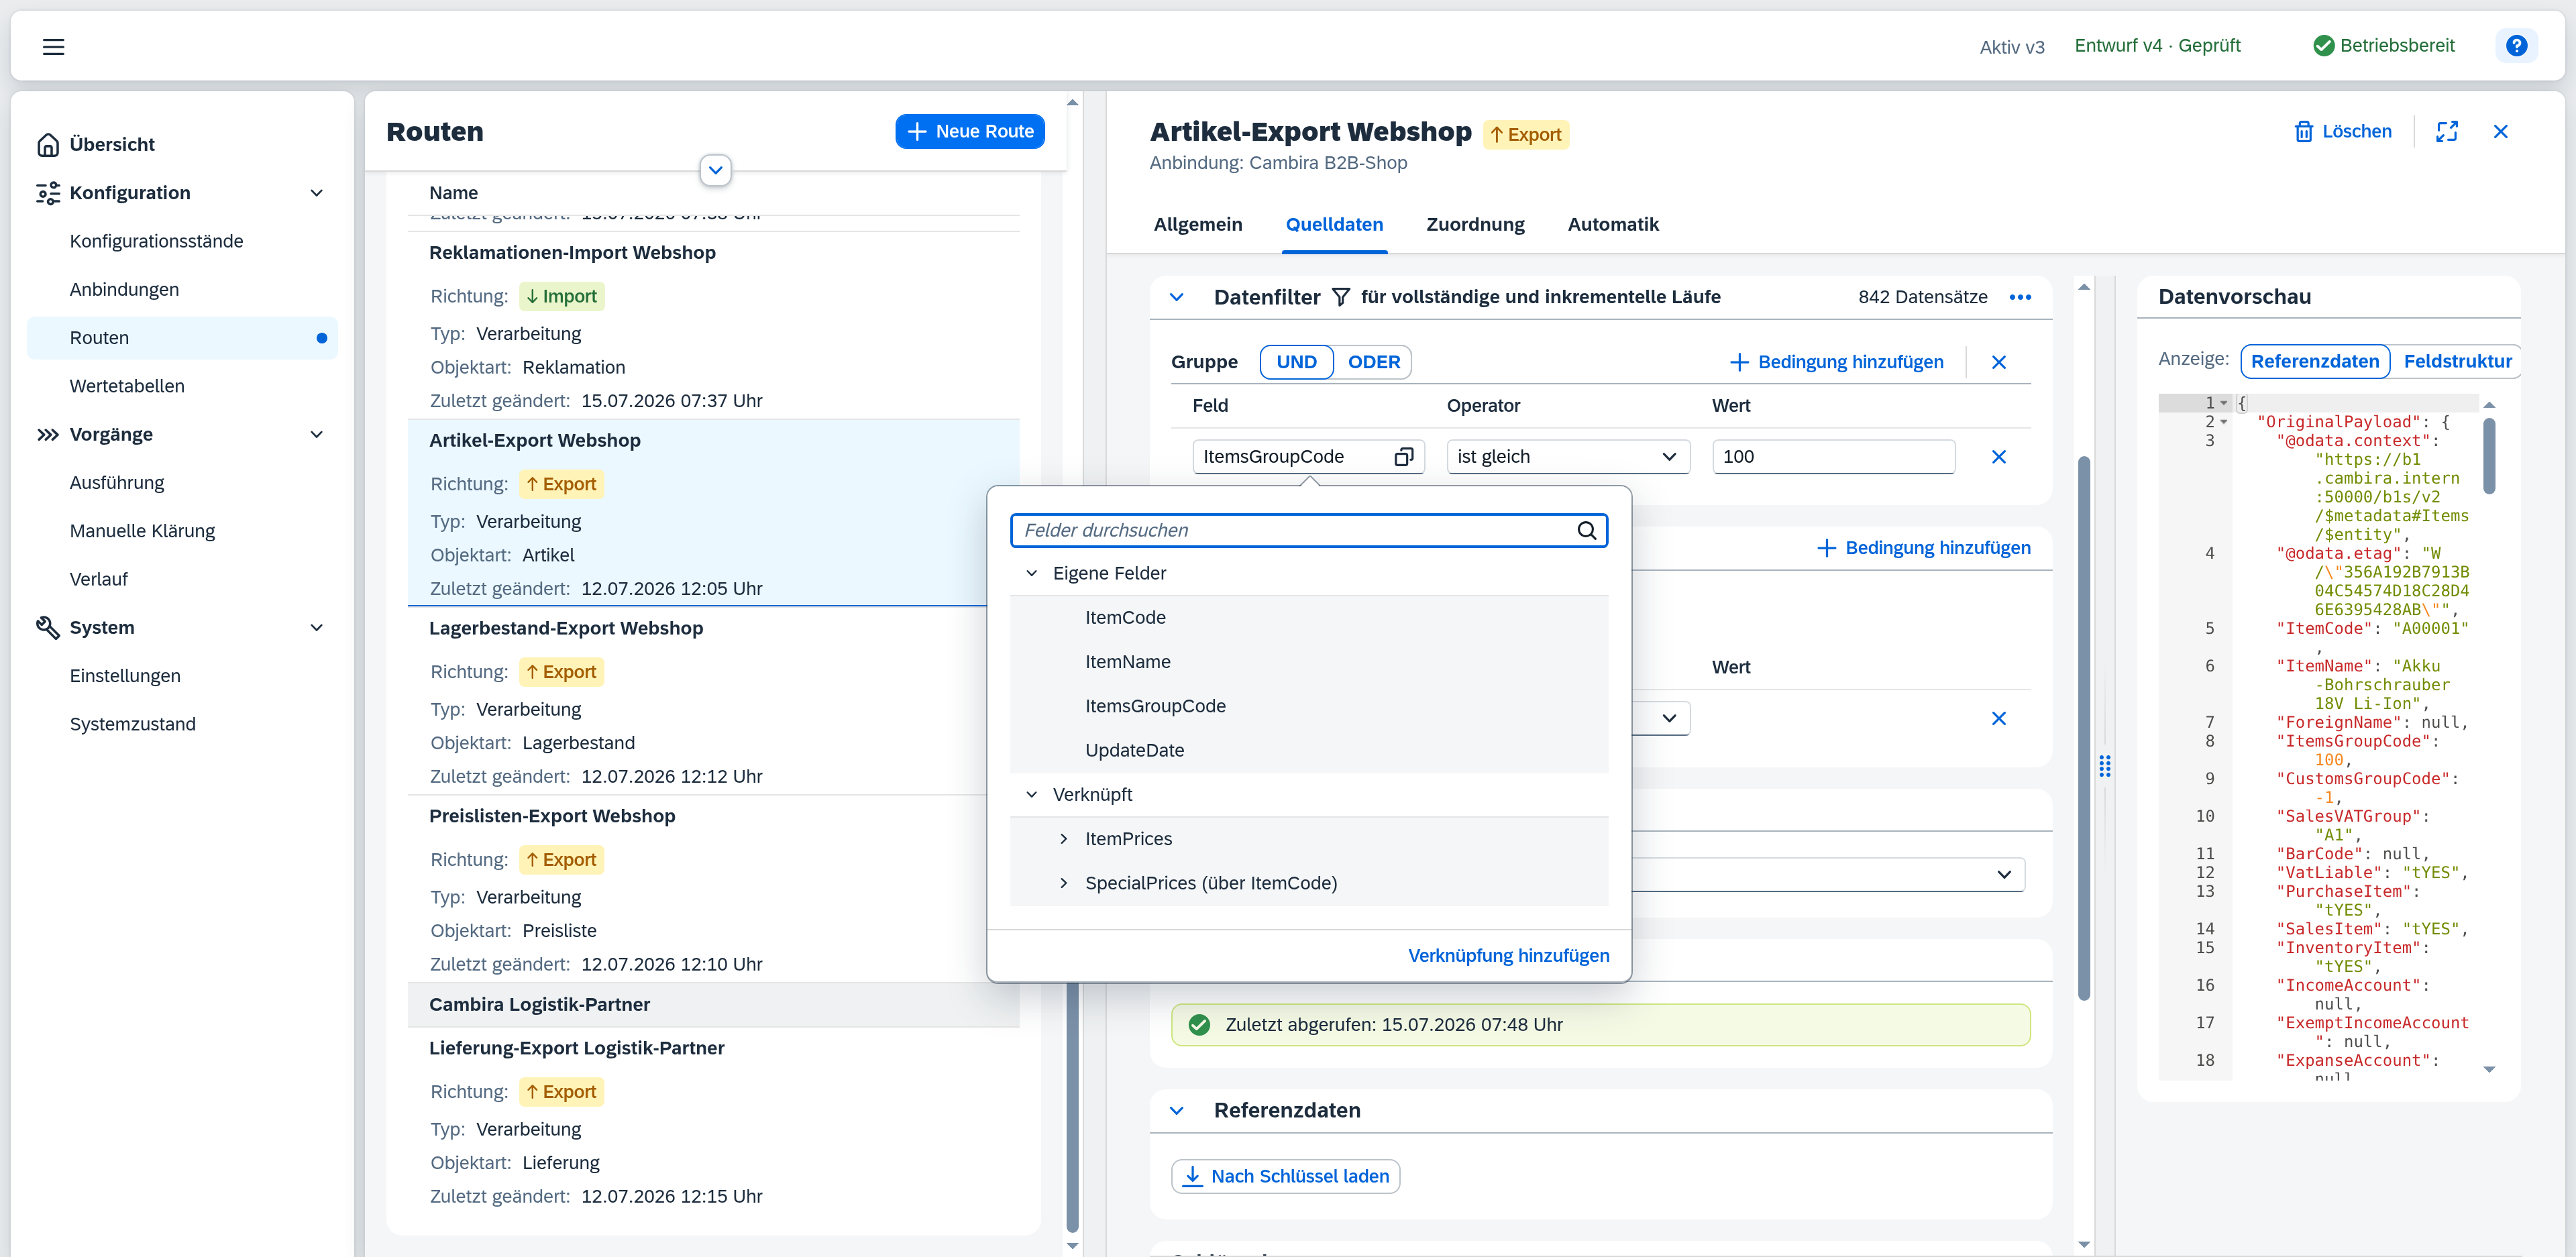Show Referenzdaten in Datenvorschau

[x=2315, y=361]
